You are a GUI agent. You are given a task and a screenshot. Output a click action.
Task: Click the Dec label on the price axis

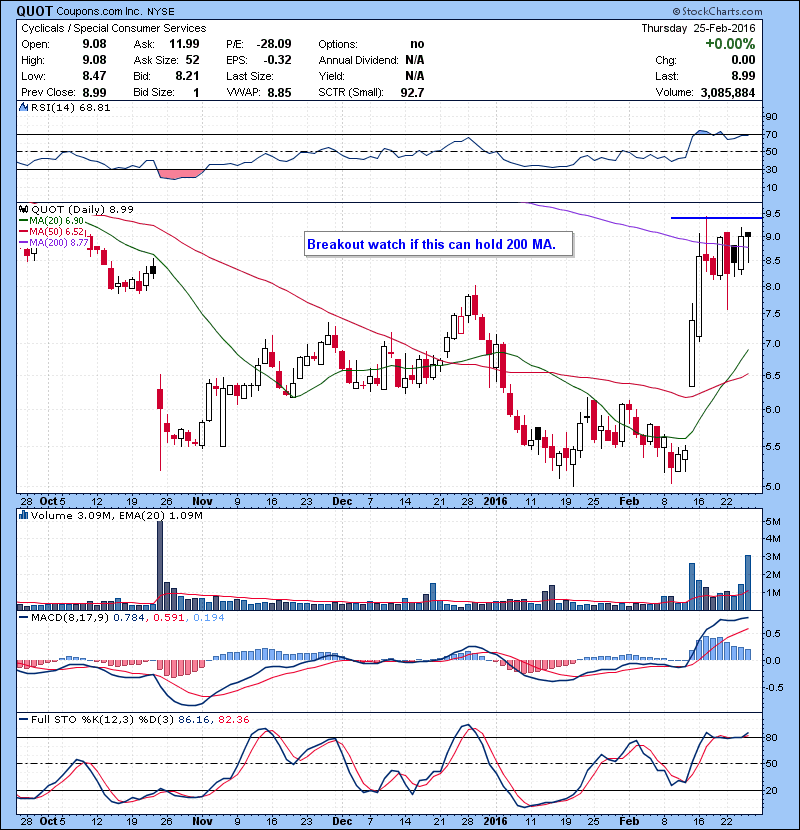point(342,501)
